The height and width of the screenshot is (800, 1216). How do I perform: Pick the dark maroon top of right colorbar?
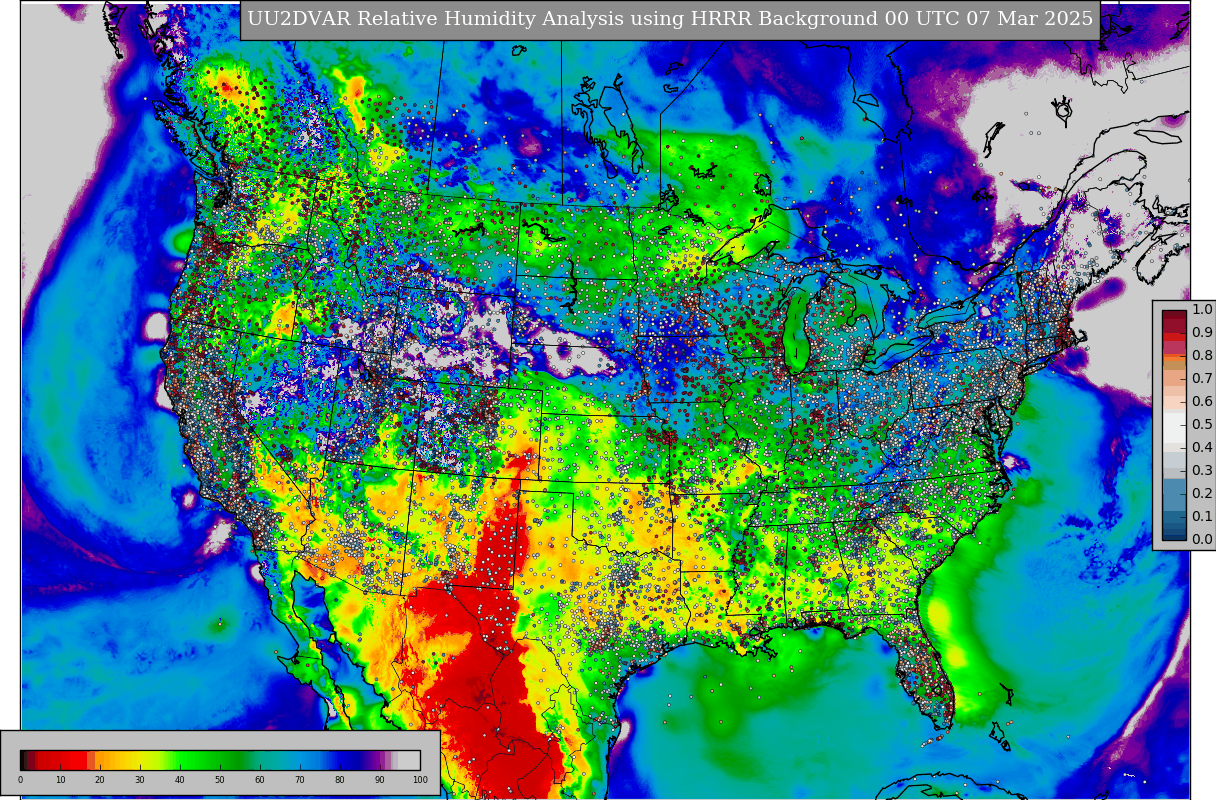1174,314
